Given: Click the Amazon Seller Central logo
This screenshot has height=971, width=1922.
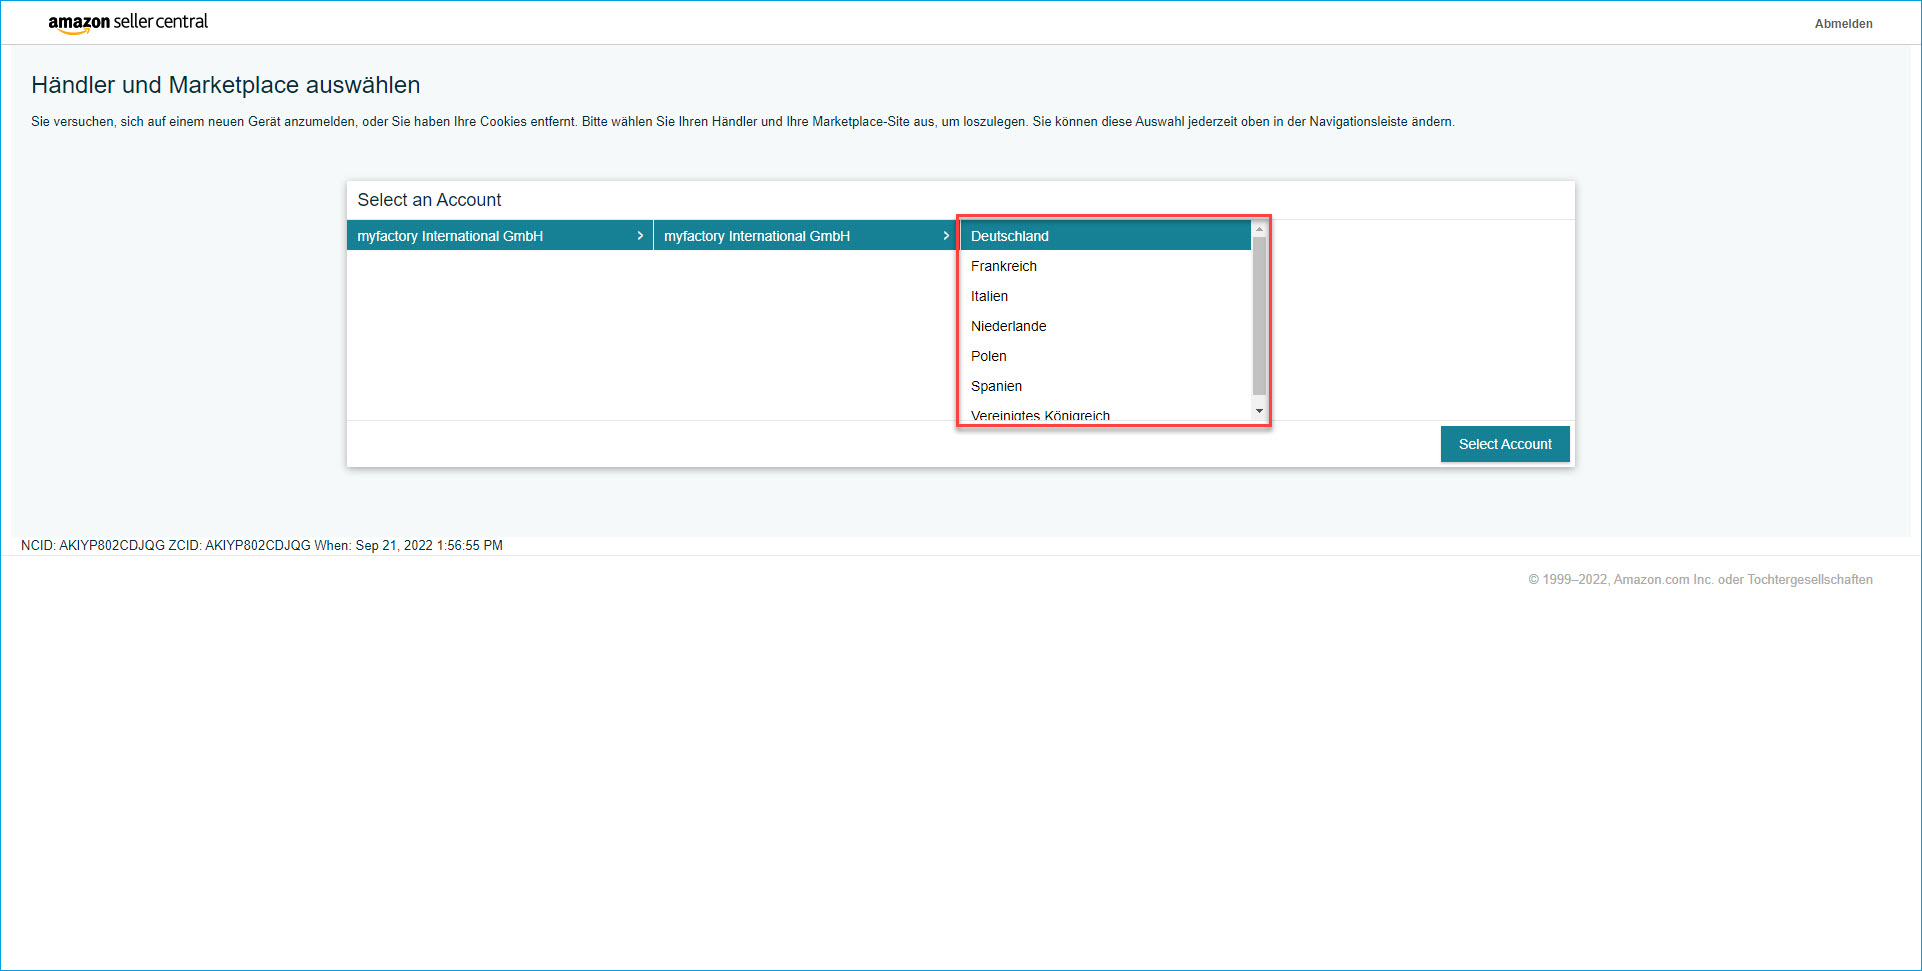Looking at the screenshot, I should point(128,22).
